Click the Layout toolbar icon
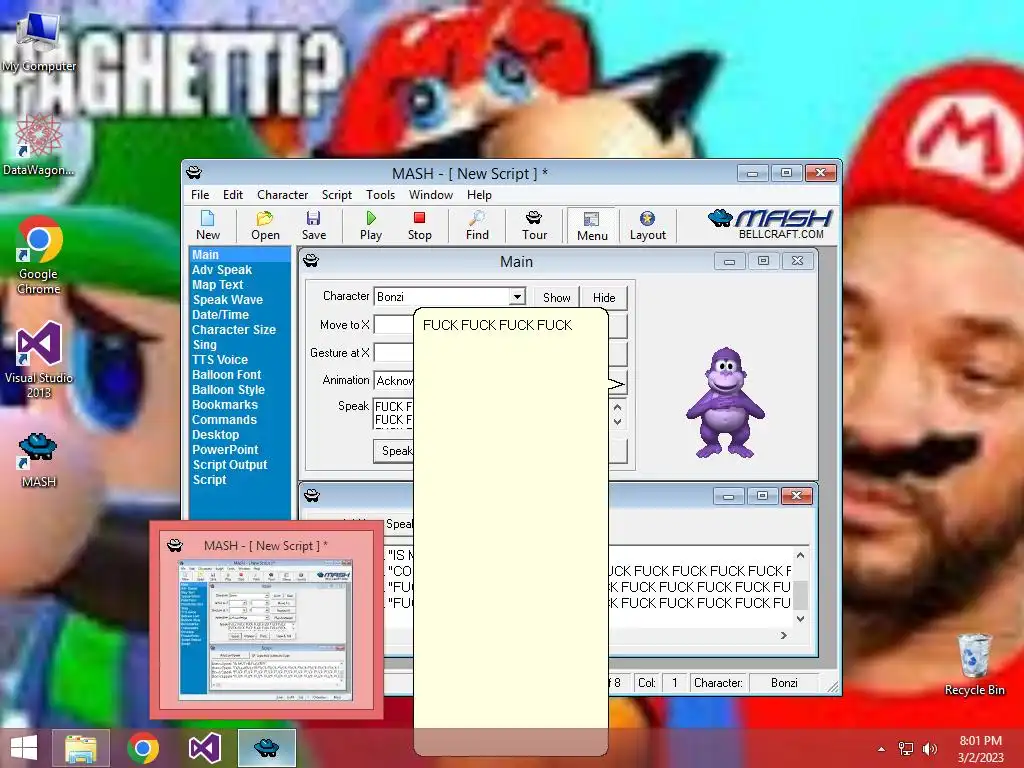 647,225
